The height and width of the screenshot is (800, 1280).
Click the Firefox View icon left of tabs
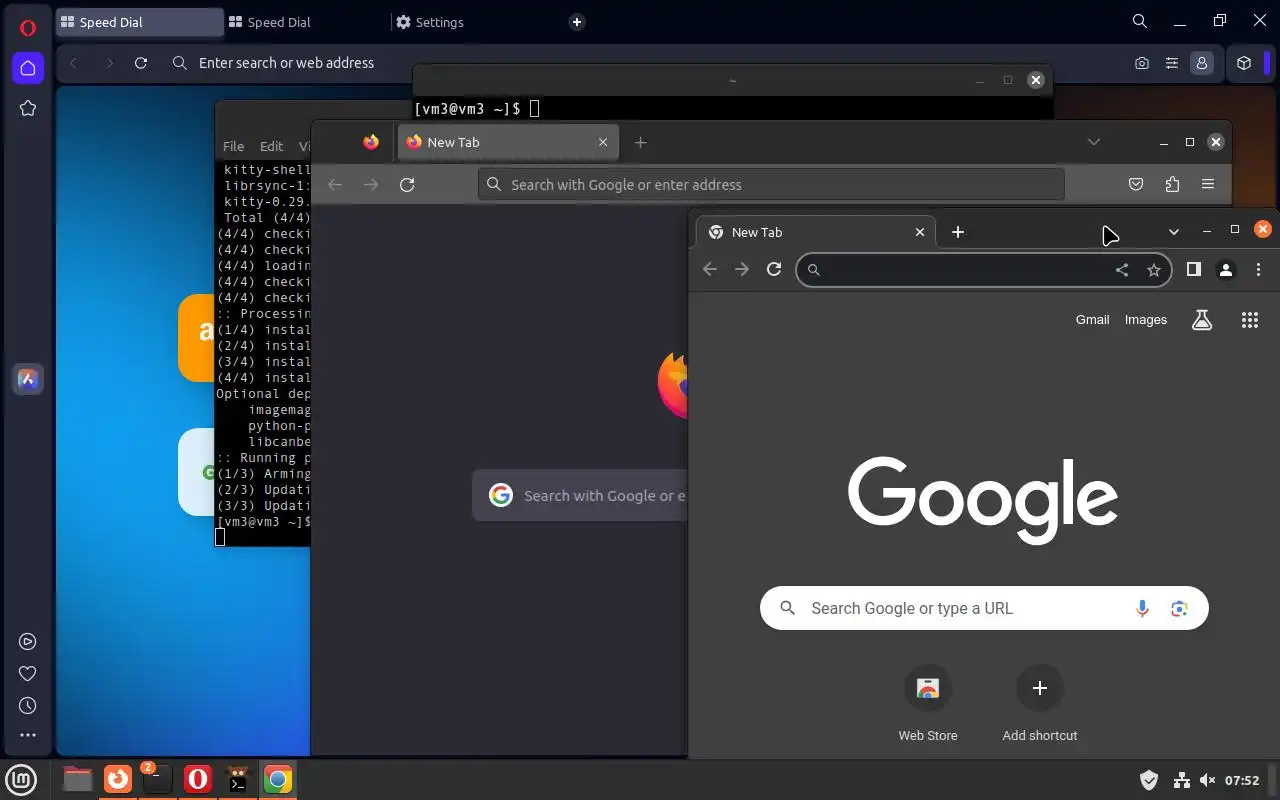click(371, 143)
